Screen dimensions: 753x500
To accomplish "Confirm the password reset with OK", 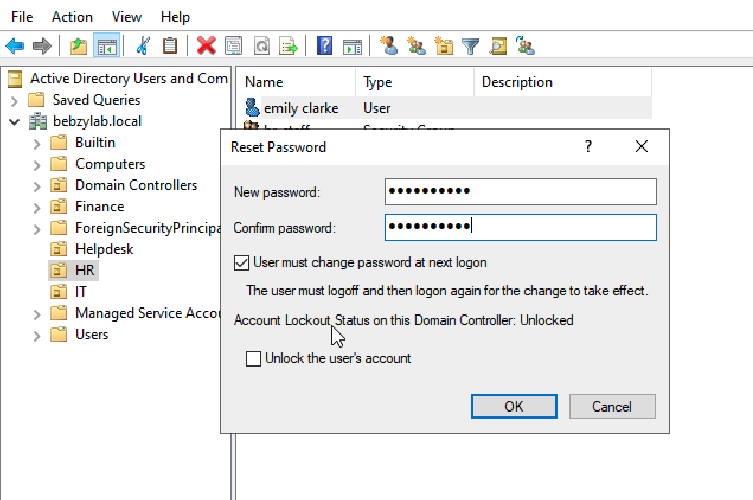I will pos(514,406).
